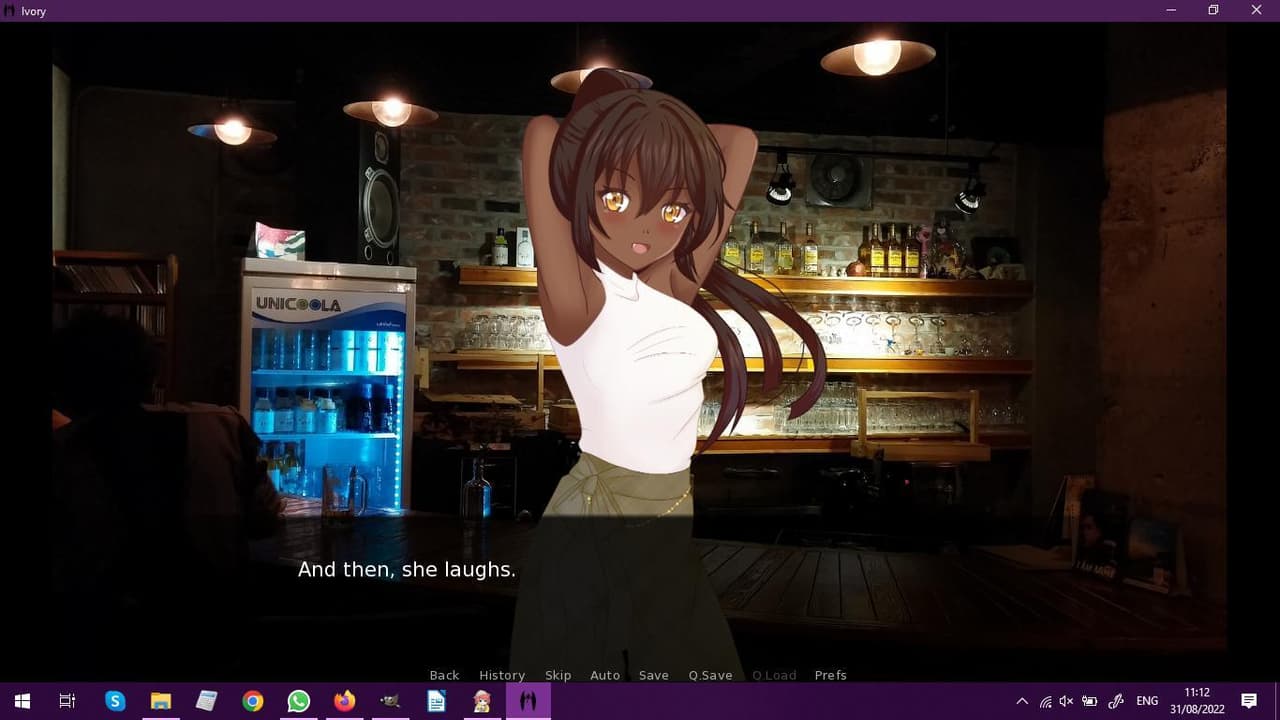
Task: Check the battery status icon
Action: [x=1090, y=701]
